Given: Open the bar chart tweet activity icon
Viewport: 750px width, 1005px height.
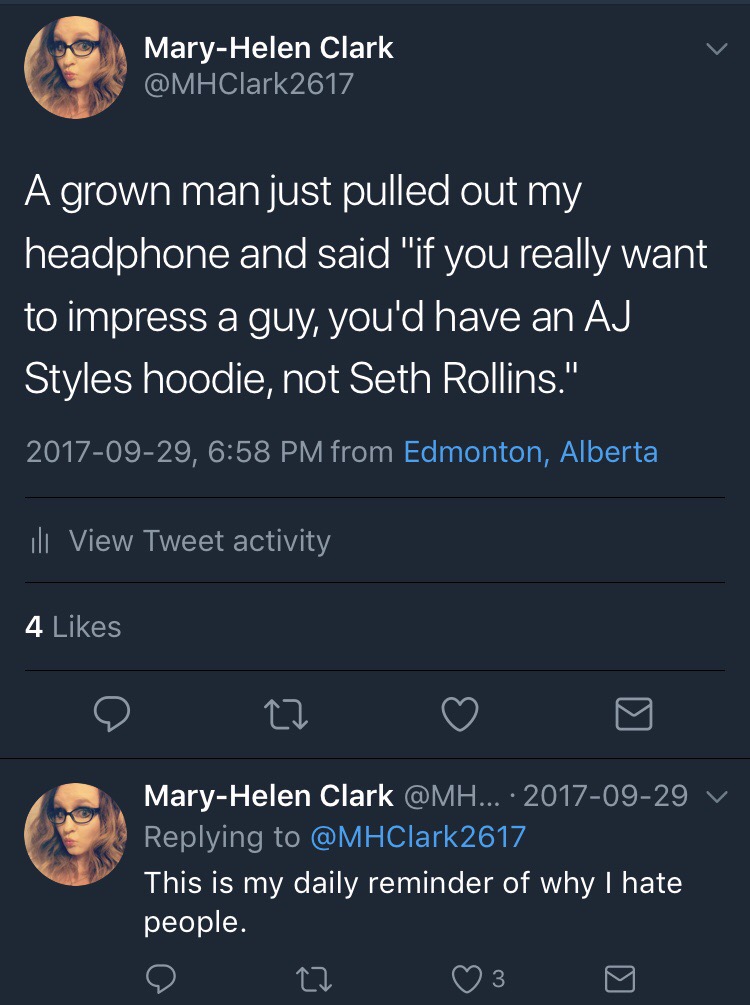Looking at the screenshot, I should click(x=40, y=541).
